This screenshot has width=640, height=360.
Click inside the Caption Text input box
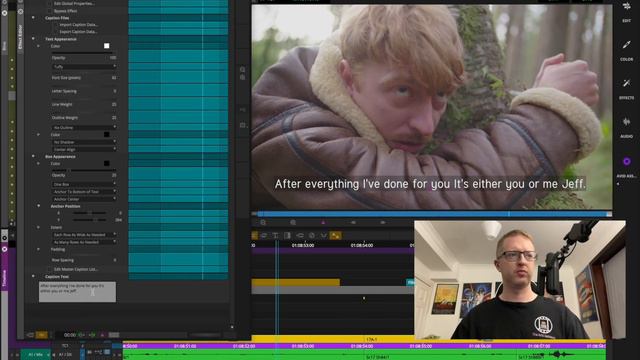click(x=77, y=292)
